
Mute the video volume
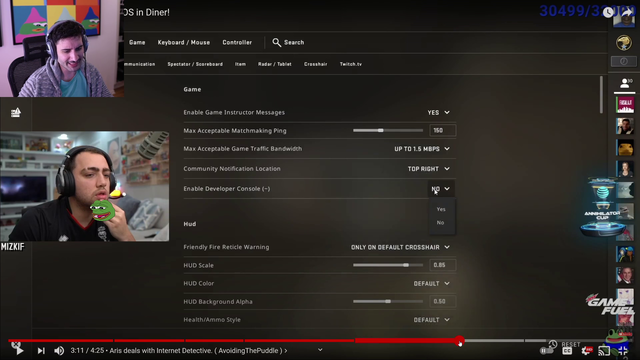point(59,351)
